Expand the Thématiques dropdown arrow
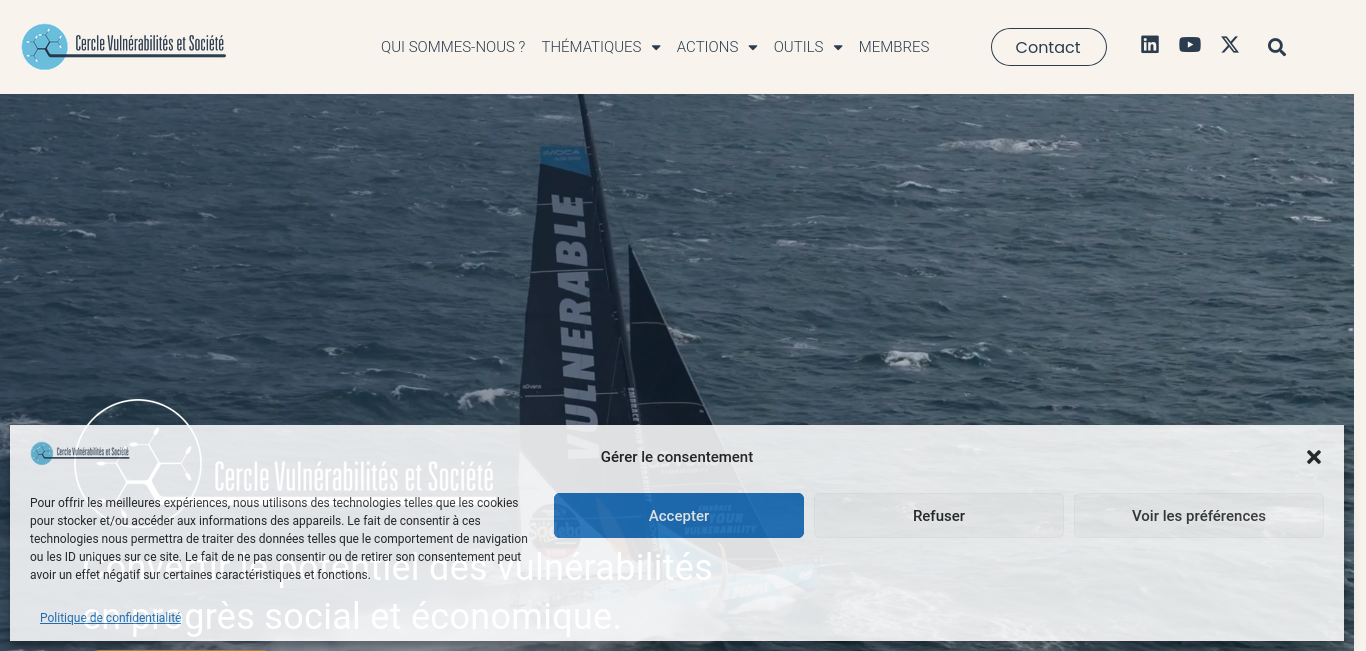The height and width of the screenshot is (651, 1366). (x=656, y=47)
